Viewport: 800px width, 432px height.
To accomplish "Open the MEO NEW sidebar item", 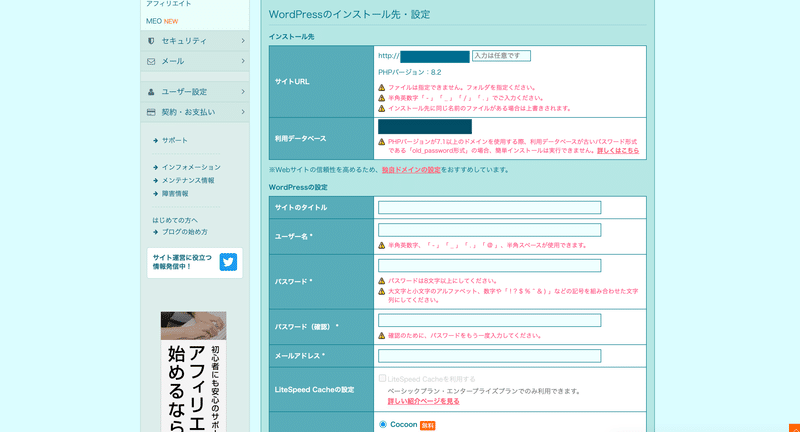I will (x=162, y=21).
